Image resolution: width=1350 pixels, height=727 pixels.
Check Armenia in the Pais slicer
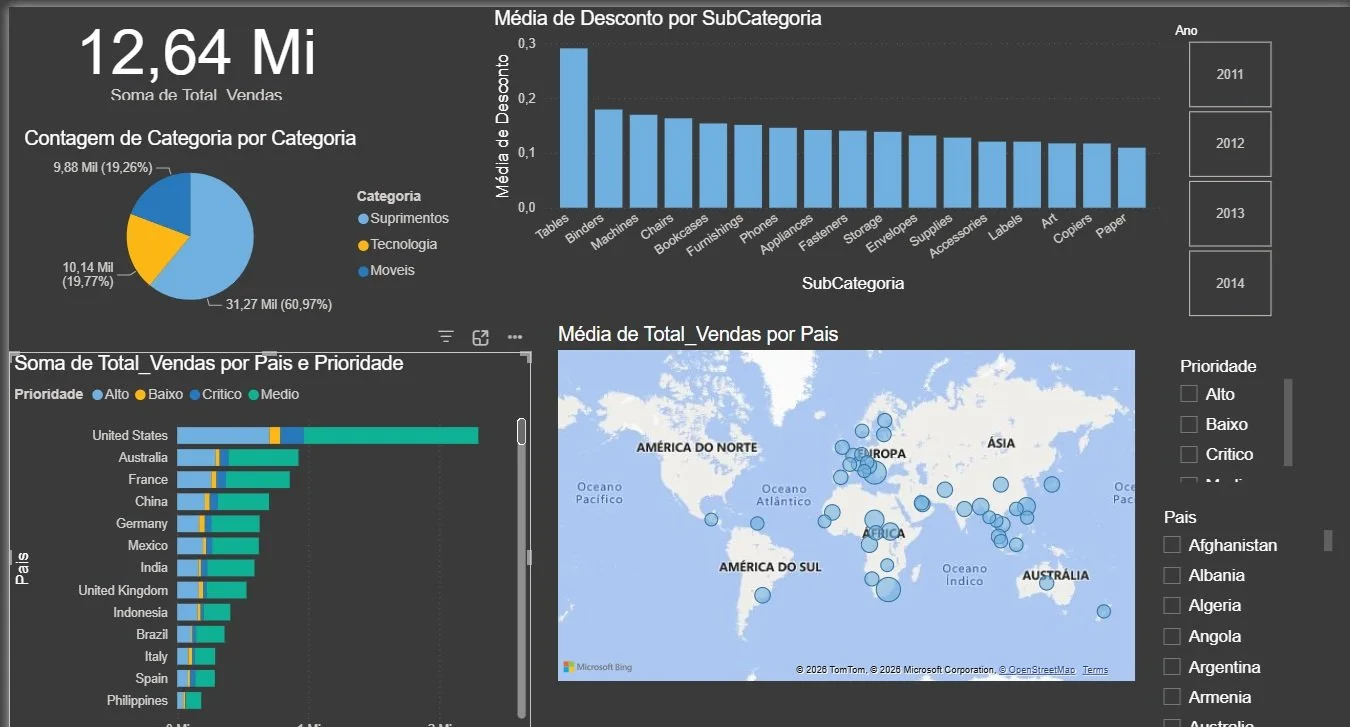pyautogui.click(x=1172, y=697)
